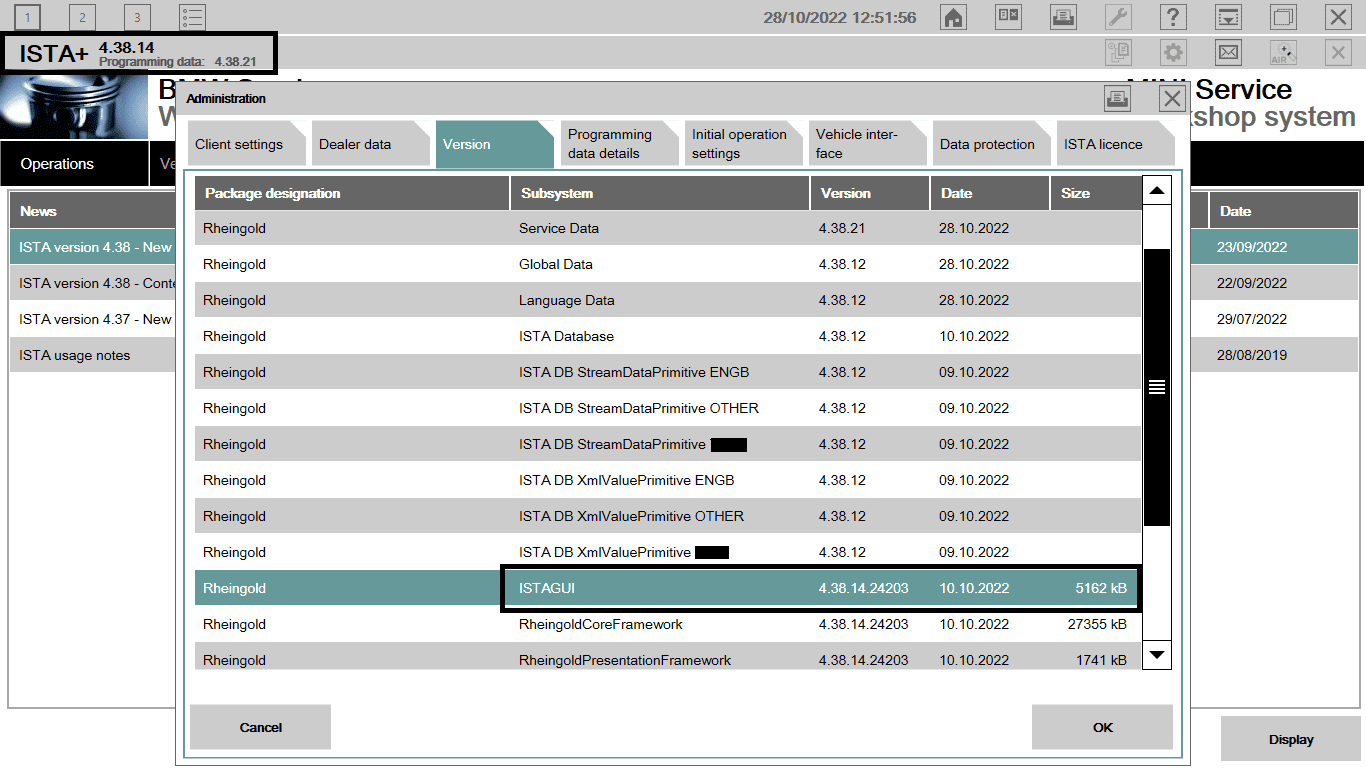The image size is (1366, 768).
Task: Open the help question mark icon
Action: (1173, 17)
